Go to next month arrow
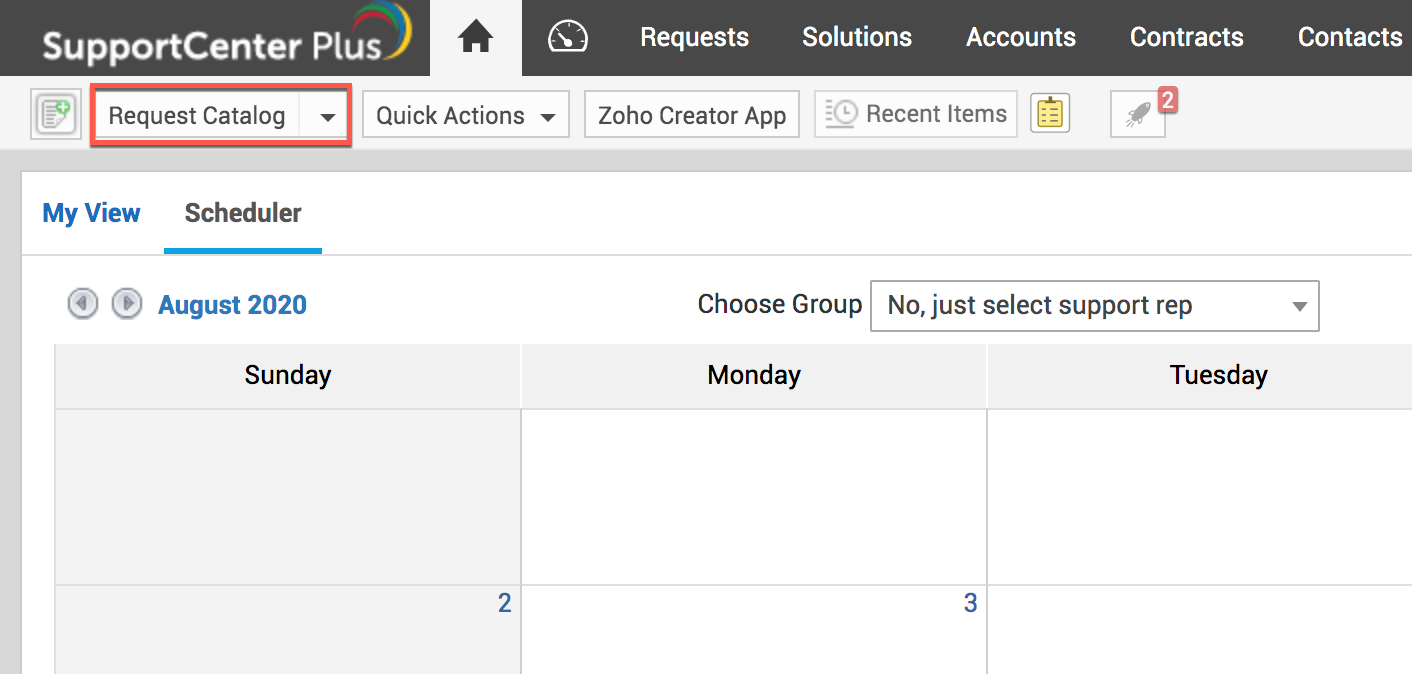Image resolution: width=1412 pixels, height=674 pixels. point(126,304)
